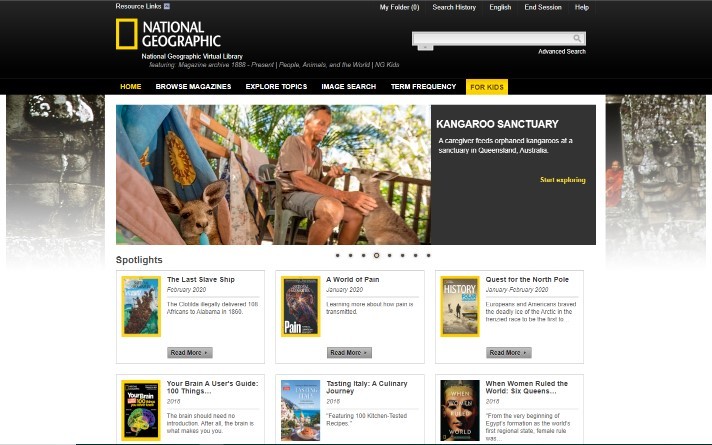The height and width of the screenshot is (445, 712).
Task: Open Your Brain A User's Guide title
Action: (x=213, y=387)
